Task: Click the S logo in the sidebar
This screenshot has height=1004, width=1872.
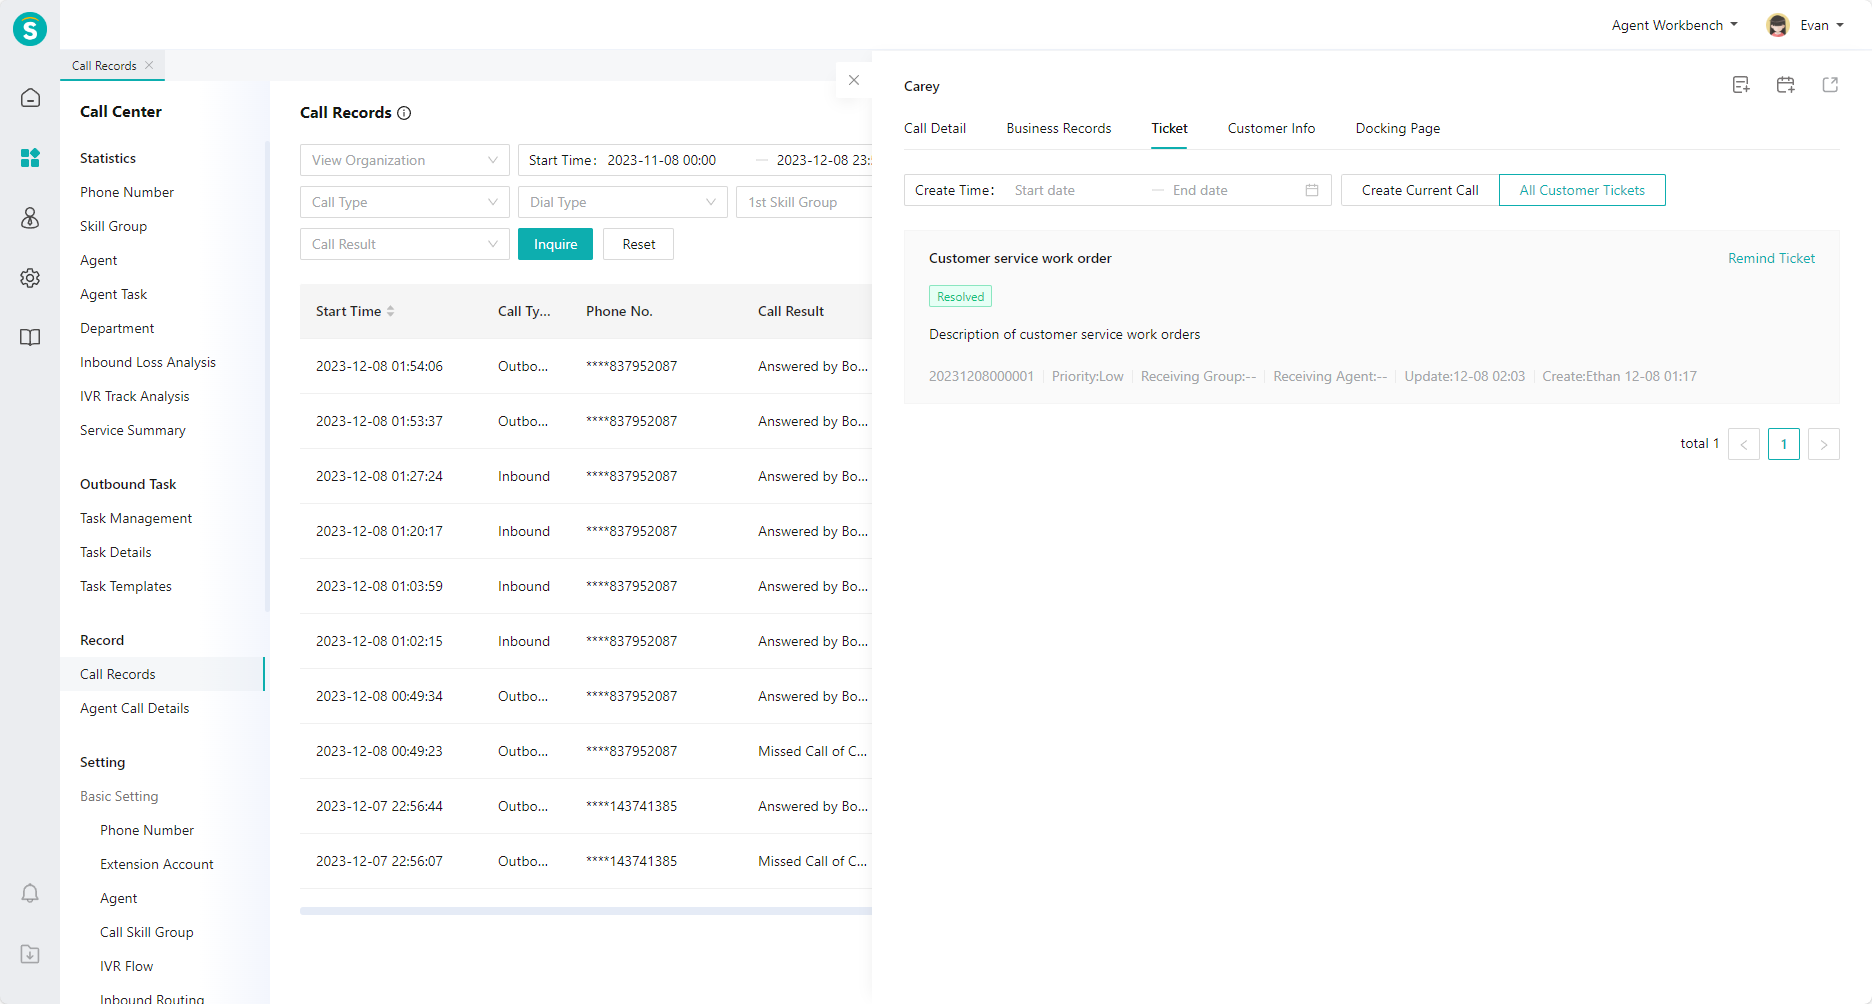Action: (x=30, y=29)
